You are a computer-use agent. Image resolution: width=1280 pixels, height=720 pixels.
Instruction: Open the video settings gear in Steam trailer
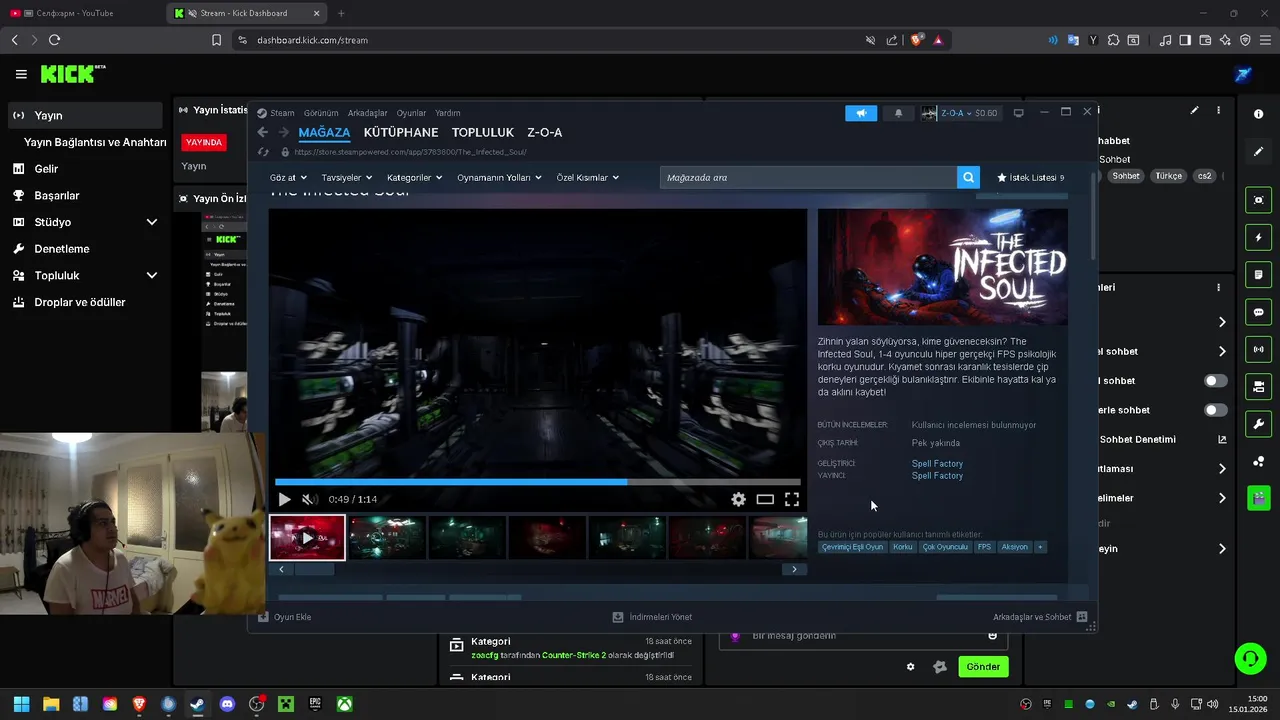tap(738, 499)
